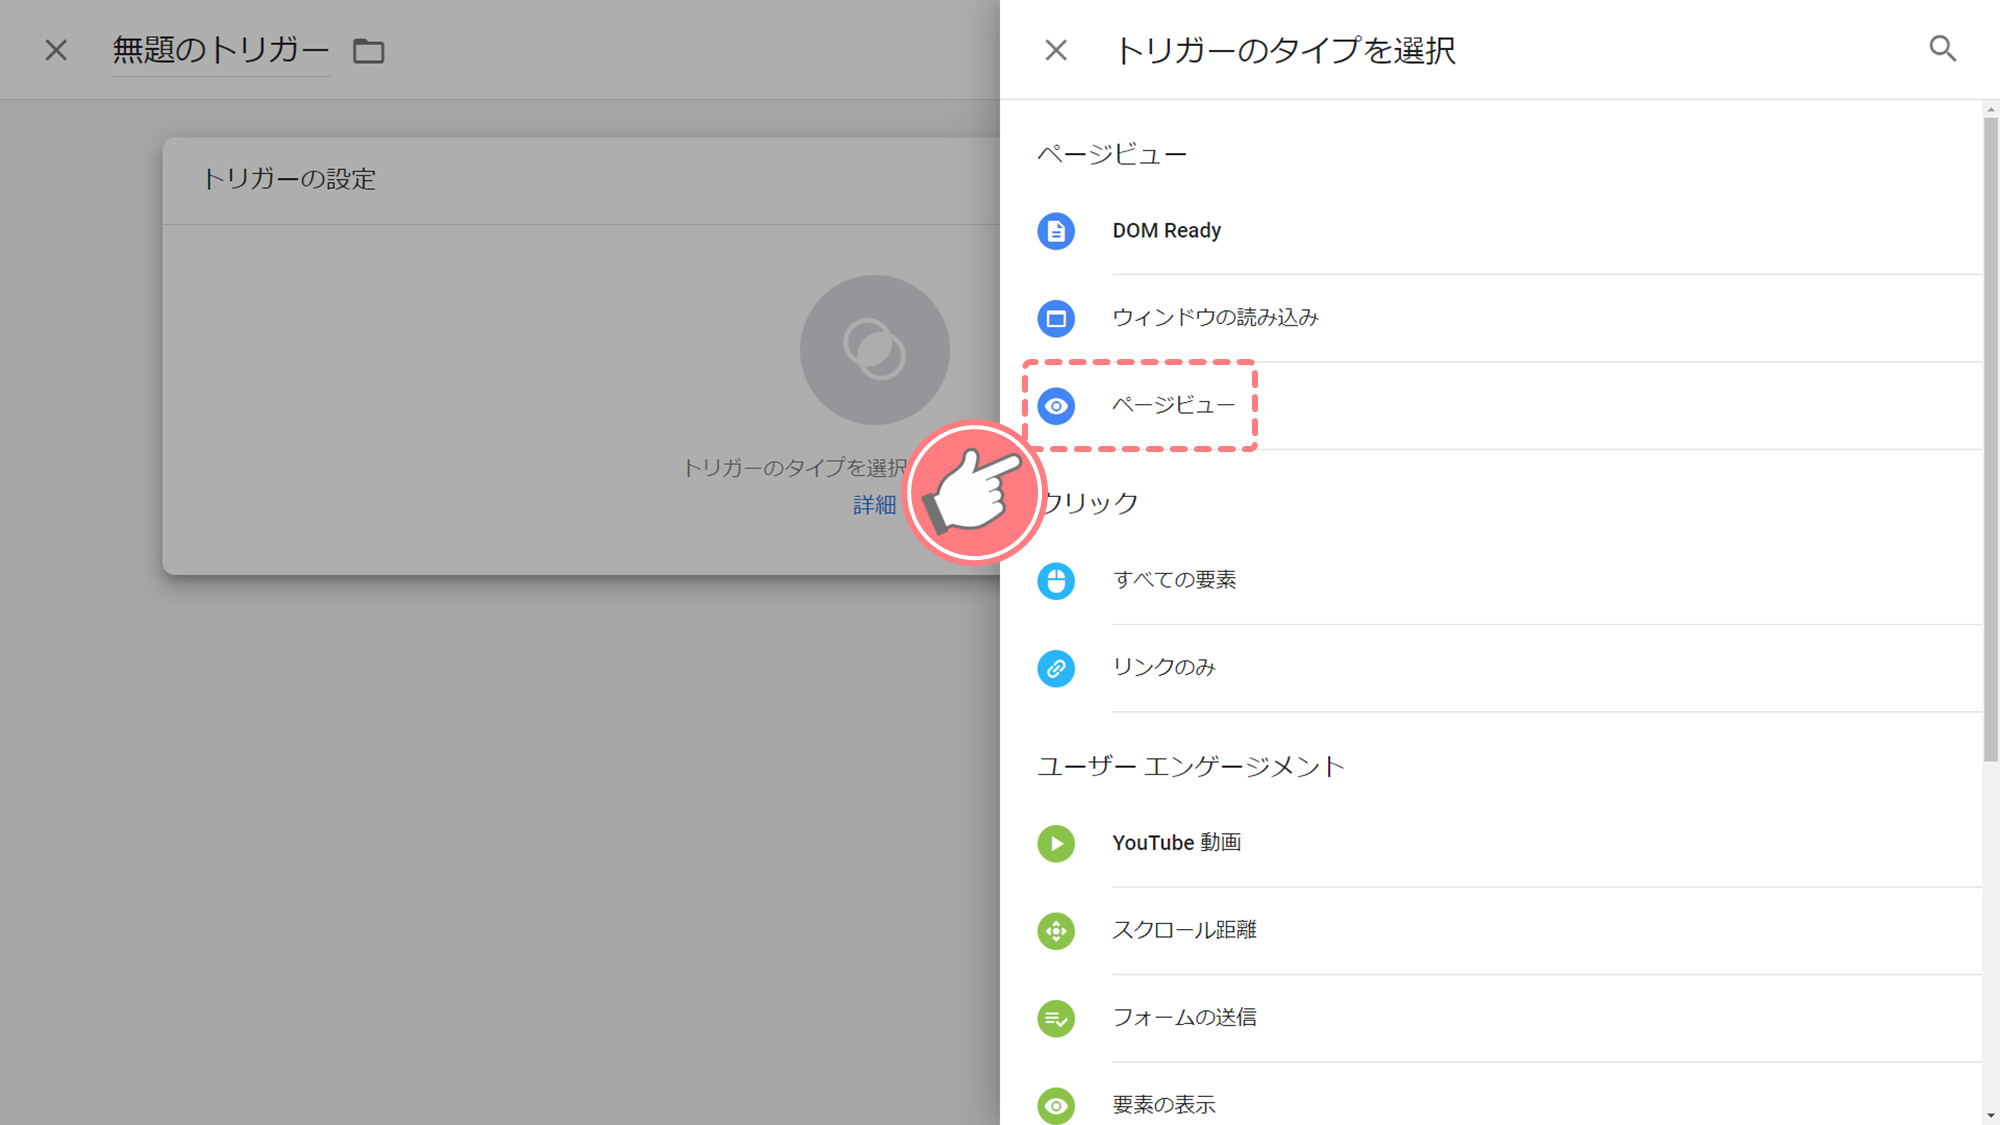Click the folder icon beside trigger name
Screen dimensions: 2000x1125
[x=369, y=51]
